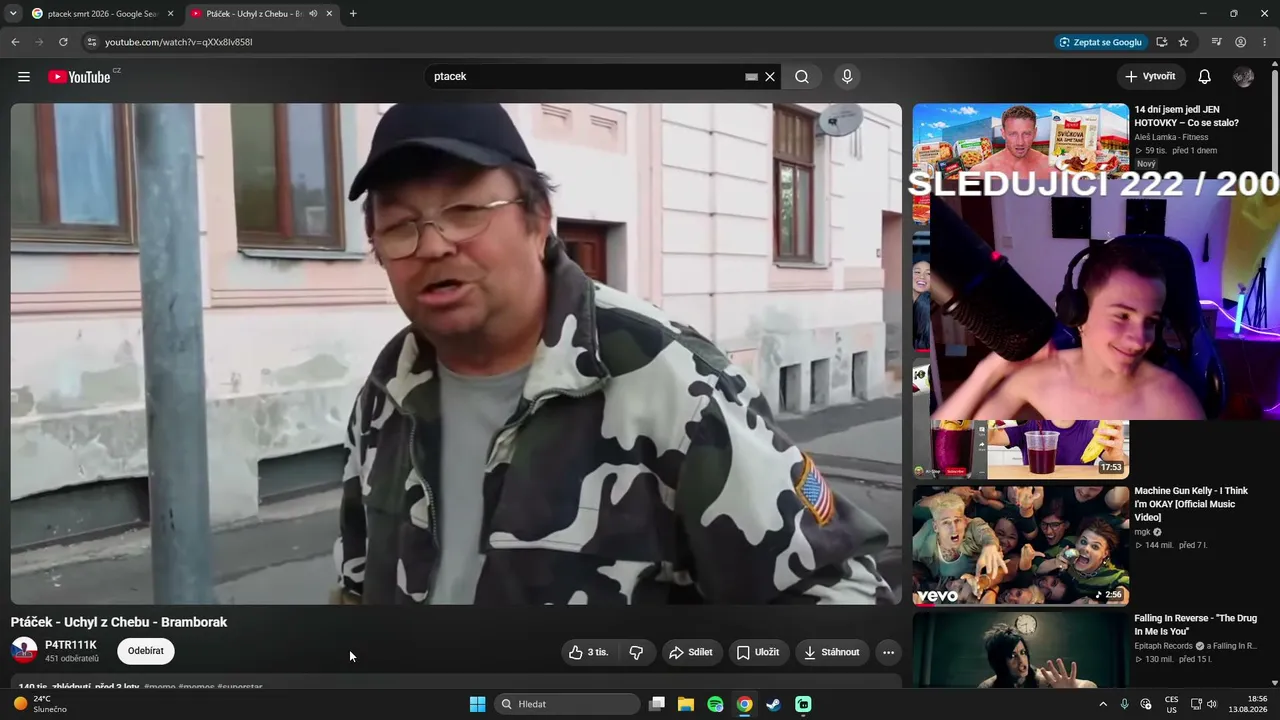Open a new browser tab
1280x720 pixels.
click(353, 14)
